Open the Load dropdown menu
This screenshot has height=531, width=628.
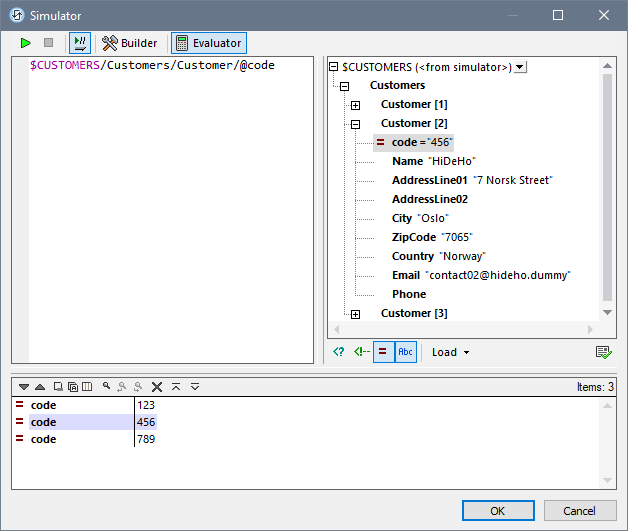[x=450, y=352]
